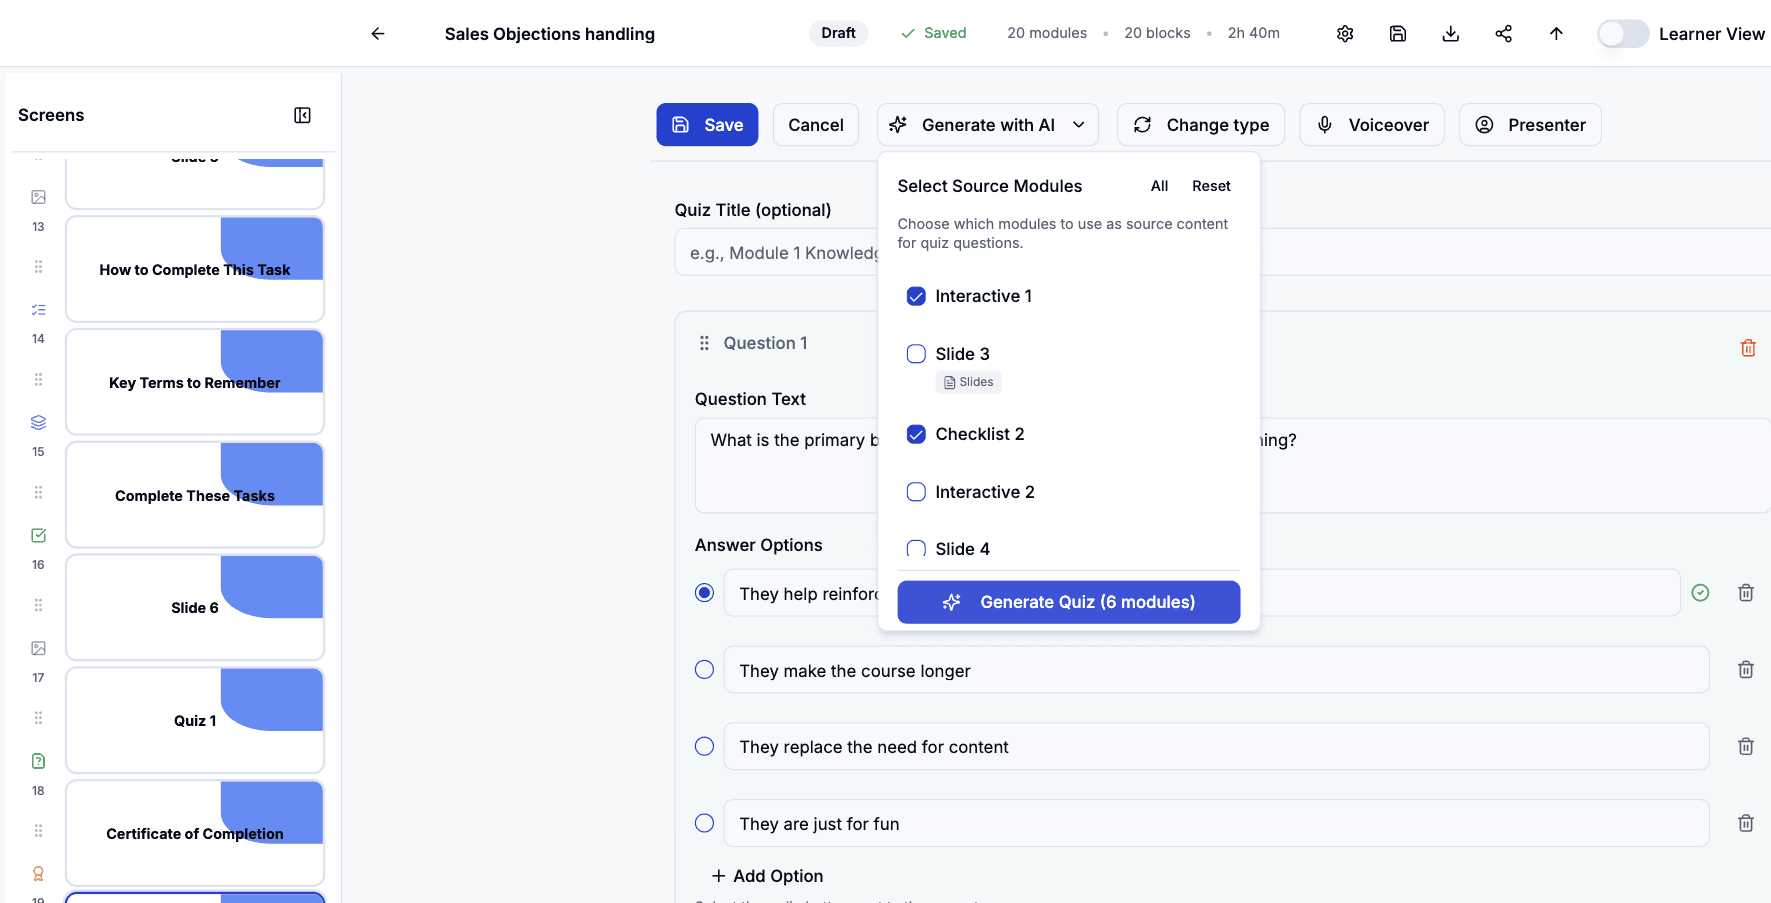The image size is (1771, 903).
Task: Click the Generate Quiz (6 modules) button
Action: [x=1068, y=602]
